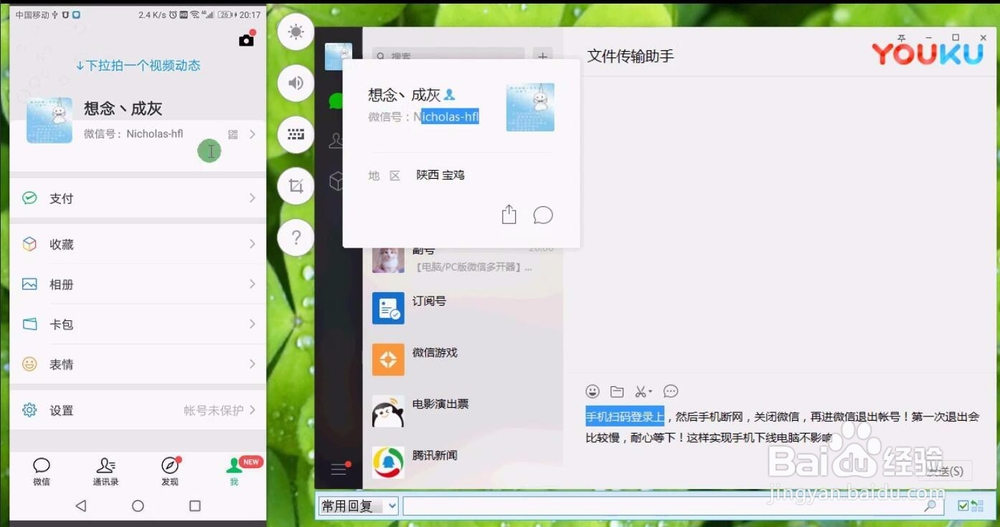
Task: Open 相册 (Album) on the phone
Action: (x=138, y=284)
